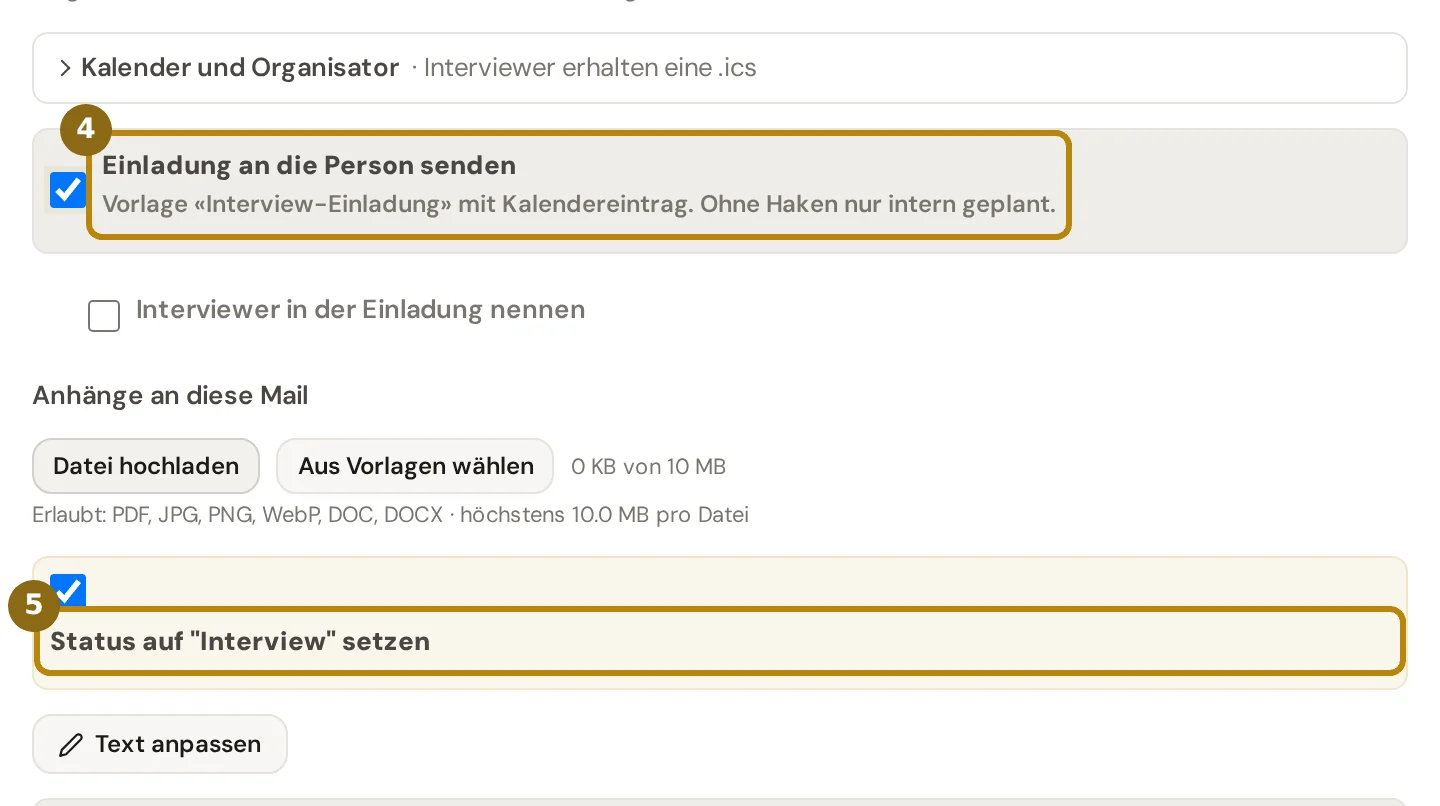Screen dimensions: 1440x806
Task: Click the Erlaubt: PDF, JPG, PNG file types note
Action: point(390,515)
